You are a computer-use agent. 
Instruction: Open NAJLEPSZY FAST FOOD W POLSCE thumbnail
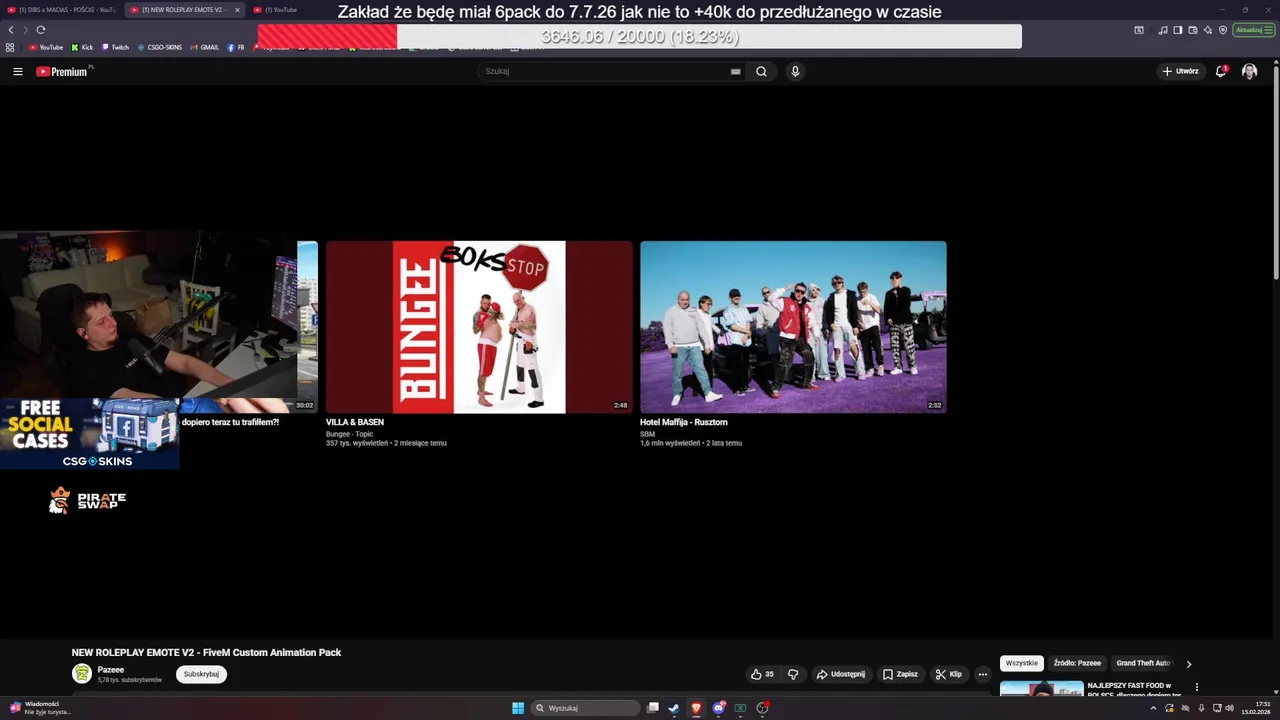click(x=1041, y=689)
